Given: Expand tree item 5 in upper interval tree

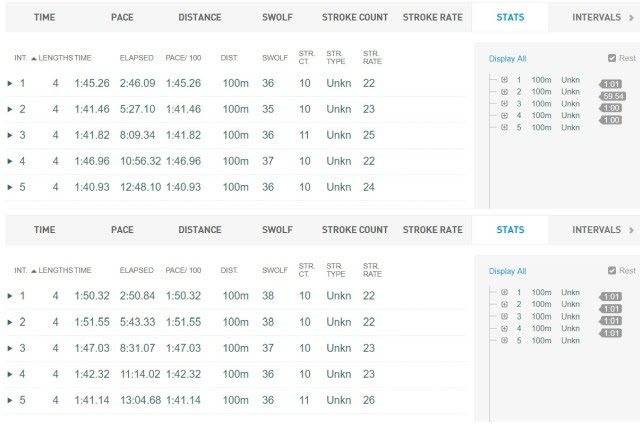Looking at the screenshot, I should tap(504, 127).
